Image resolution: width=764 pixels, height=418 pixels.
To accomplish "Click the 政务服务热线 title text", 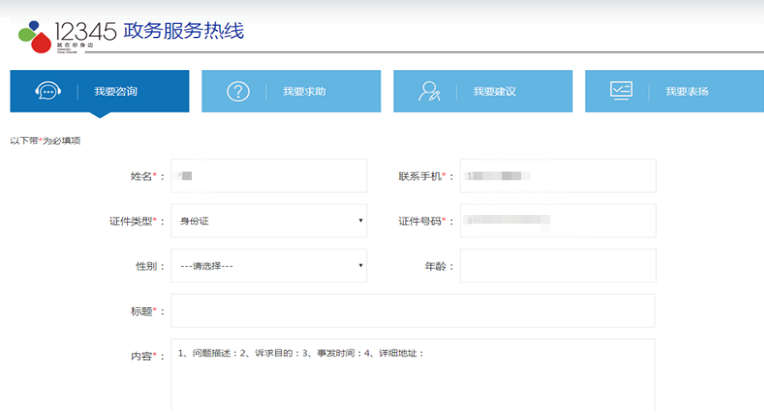I will pyautogui.click(x=184, y=31).
